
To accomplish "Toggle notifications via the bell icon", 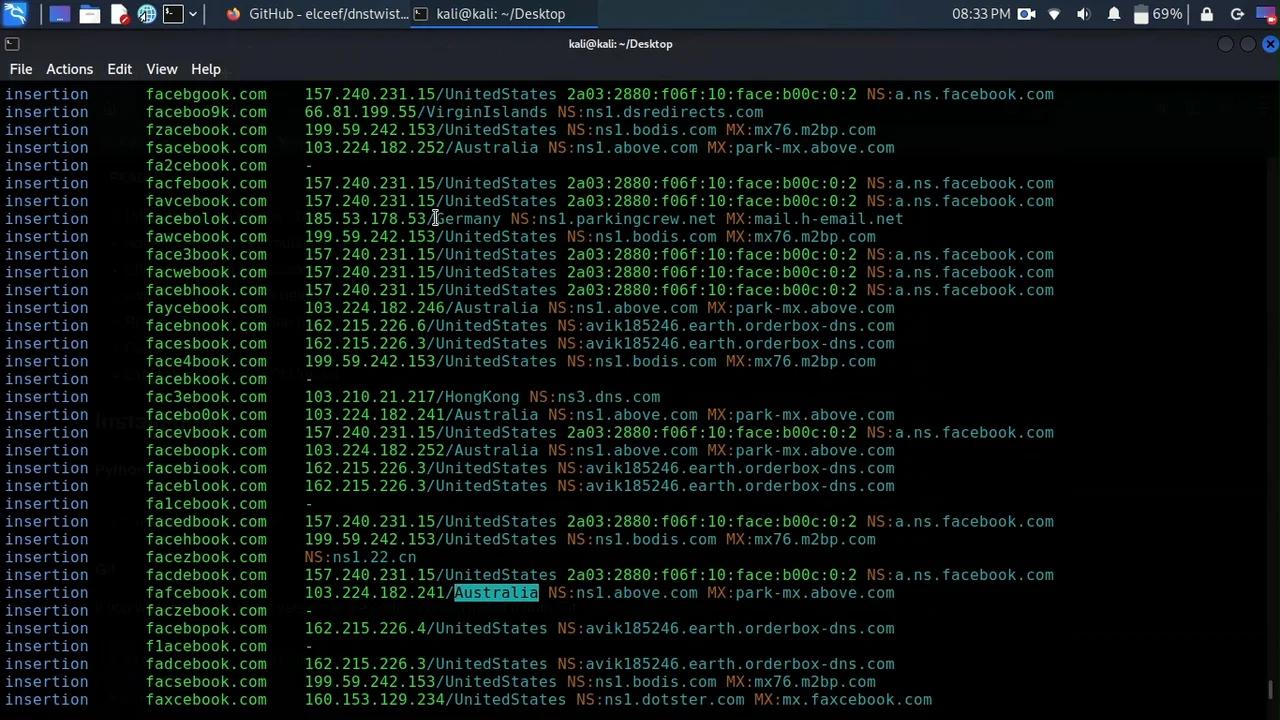I will point(1115,14).
